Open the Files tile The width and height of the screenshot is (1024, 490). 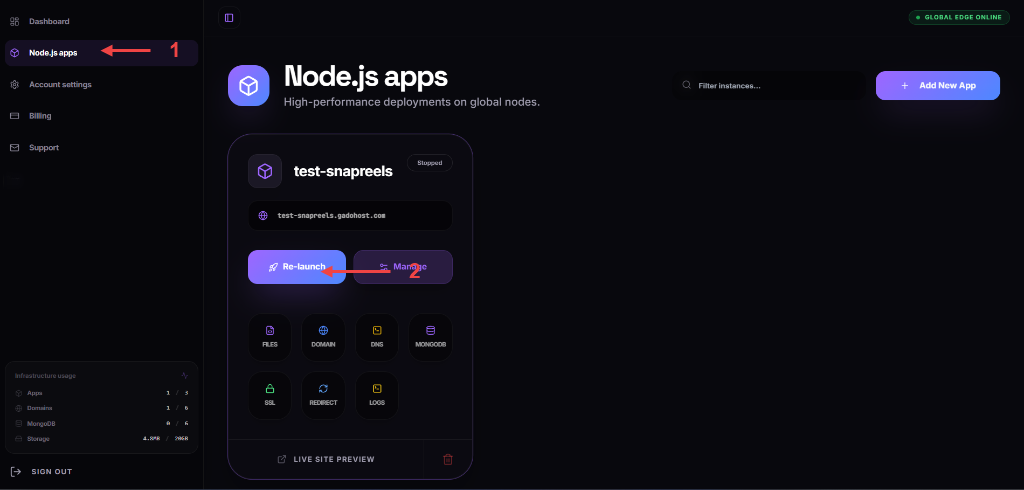pos(270,337)
